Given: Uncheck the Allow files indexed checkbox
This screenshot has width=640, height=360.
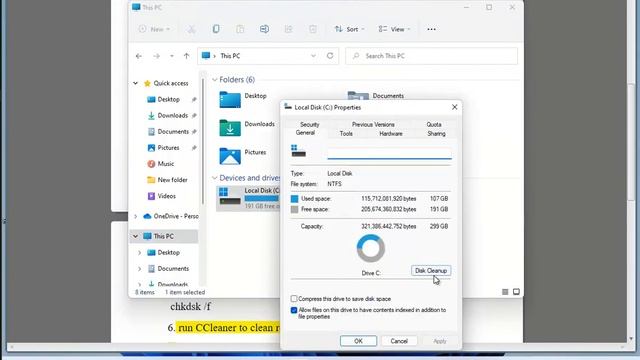Looking at the screenshot, I should (x=294, y=310).
